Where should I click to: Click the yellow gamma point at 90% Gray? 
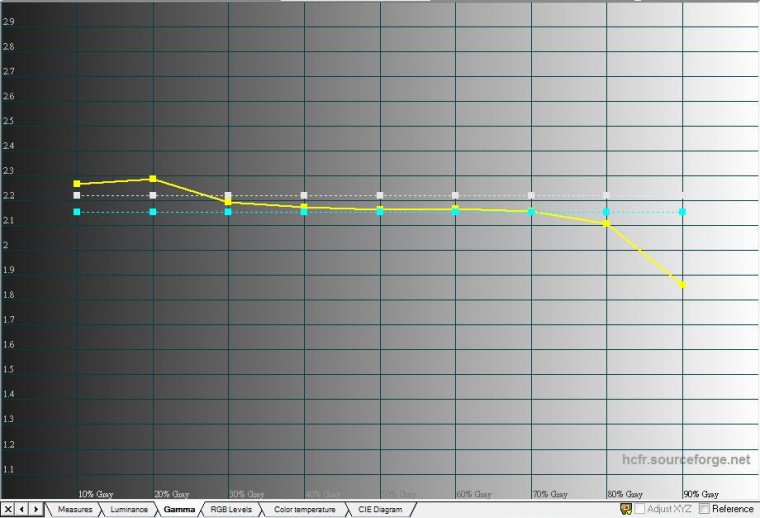pos(682,285)
